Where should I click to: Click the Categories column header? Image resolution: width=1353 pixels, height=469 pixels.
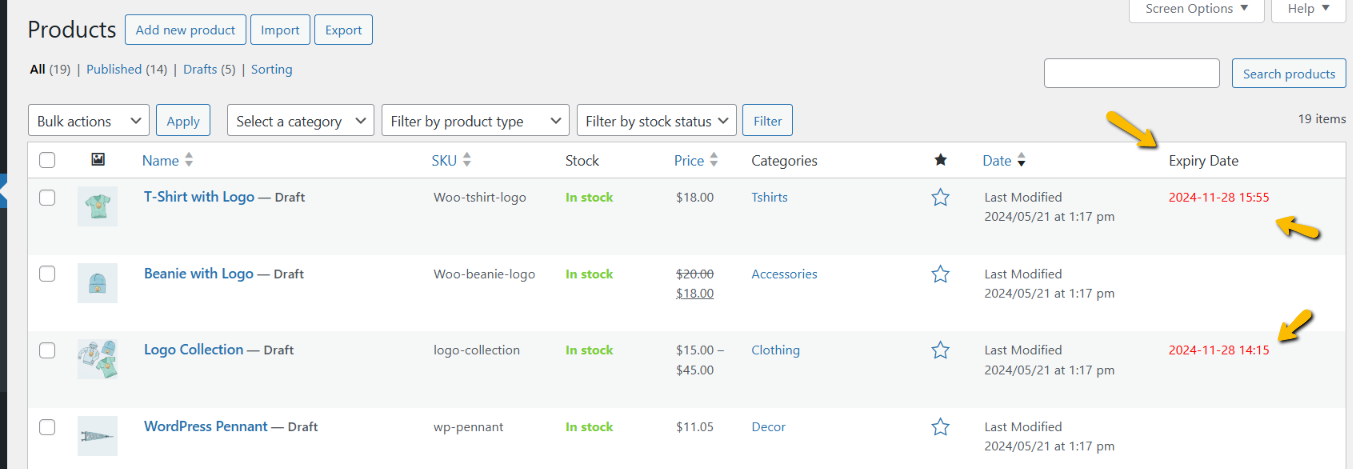click(x=784, y=160)
